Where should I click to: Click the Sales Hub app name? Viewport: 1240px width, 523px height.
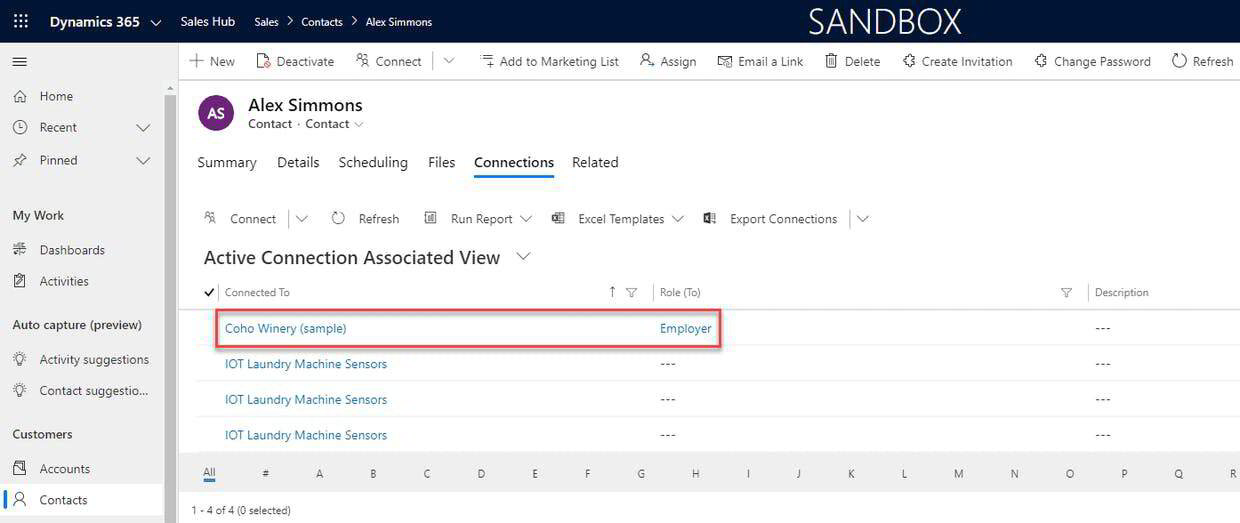click(208, 21)
